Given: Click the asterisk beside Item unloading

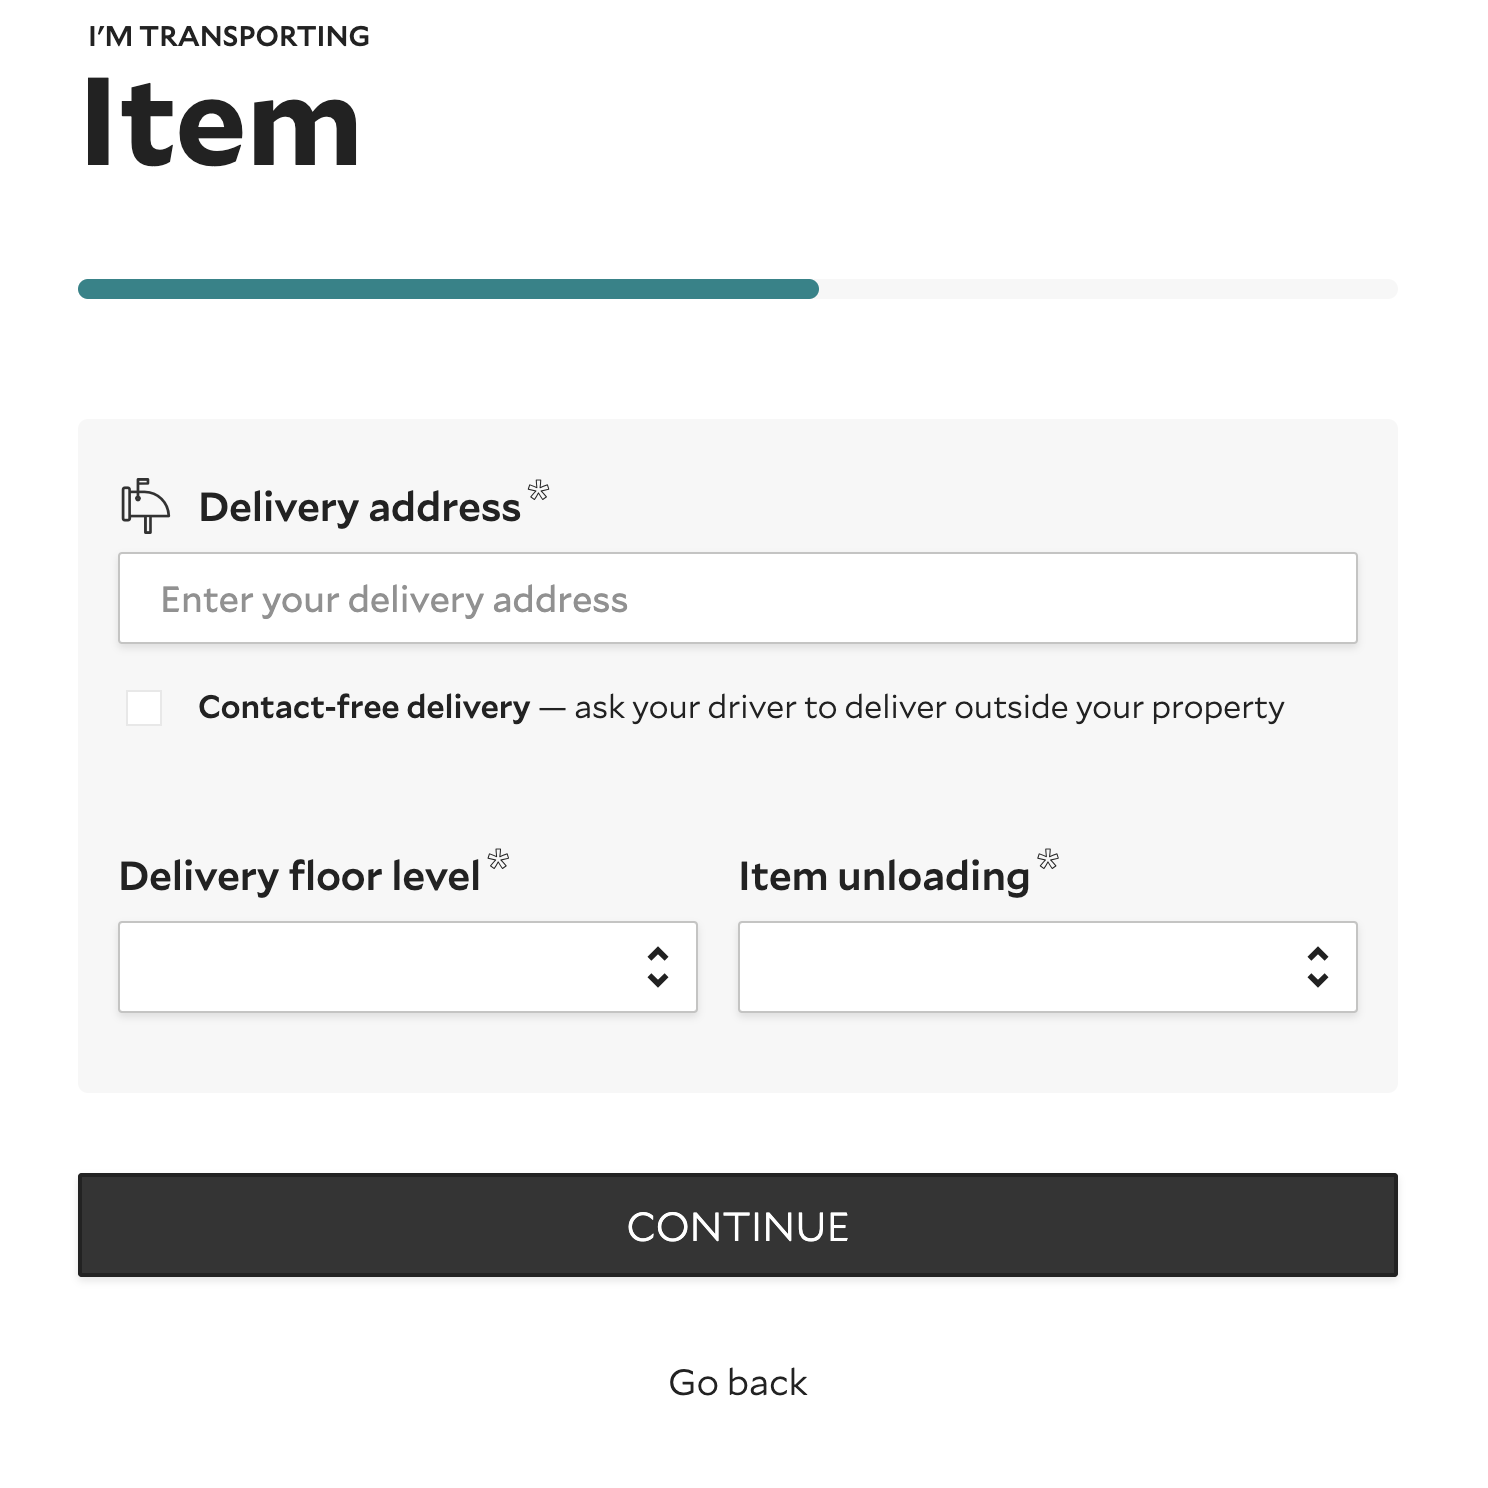Looking at the screenshot, I should point(1048,859).
